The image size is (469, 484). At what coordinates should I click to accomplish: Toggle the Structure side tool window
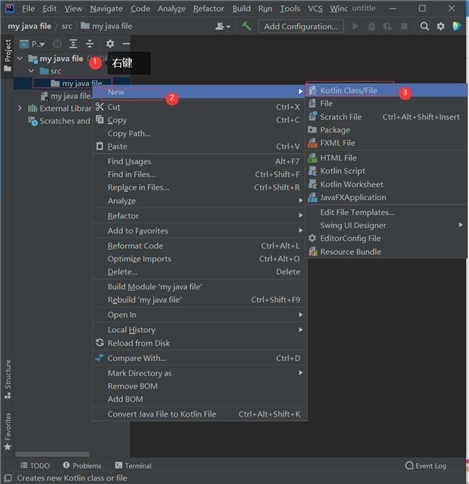tap(8, 379)
